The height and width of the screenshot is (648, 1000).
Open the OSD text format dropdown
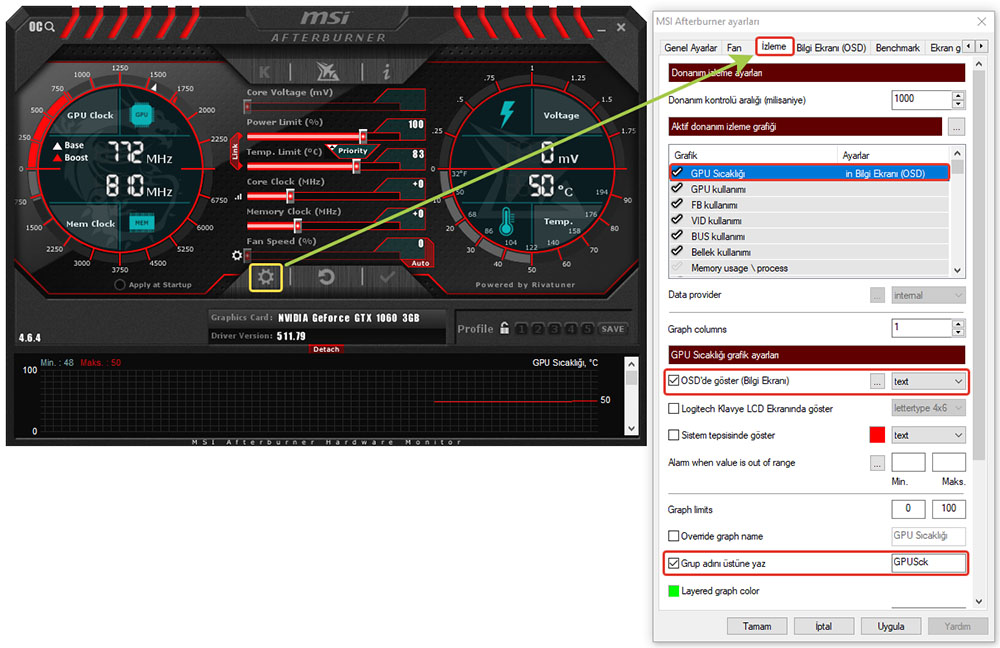[928, 381]
